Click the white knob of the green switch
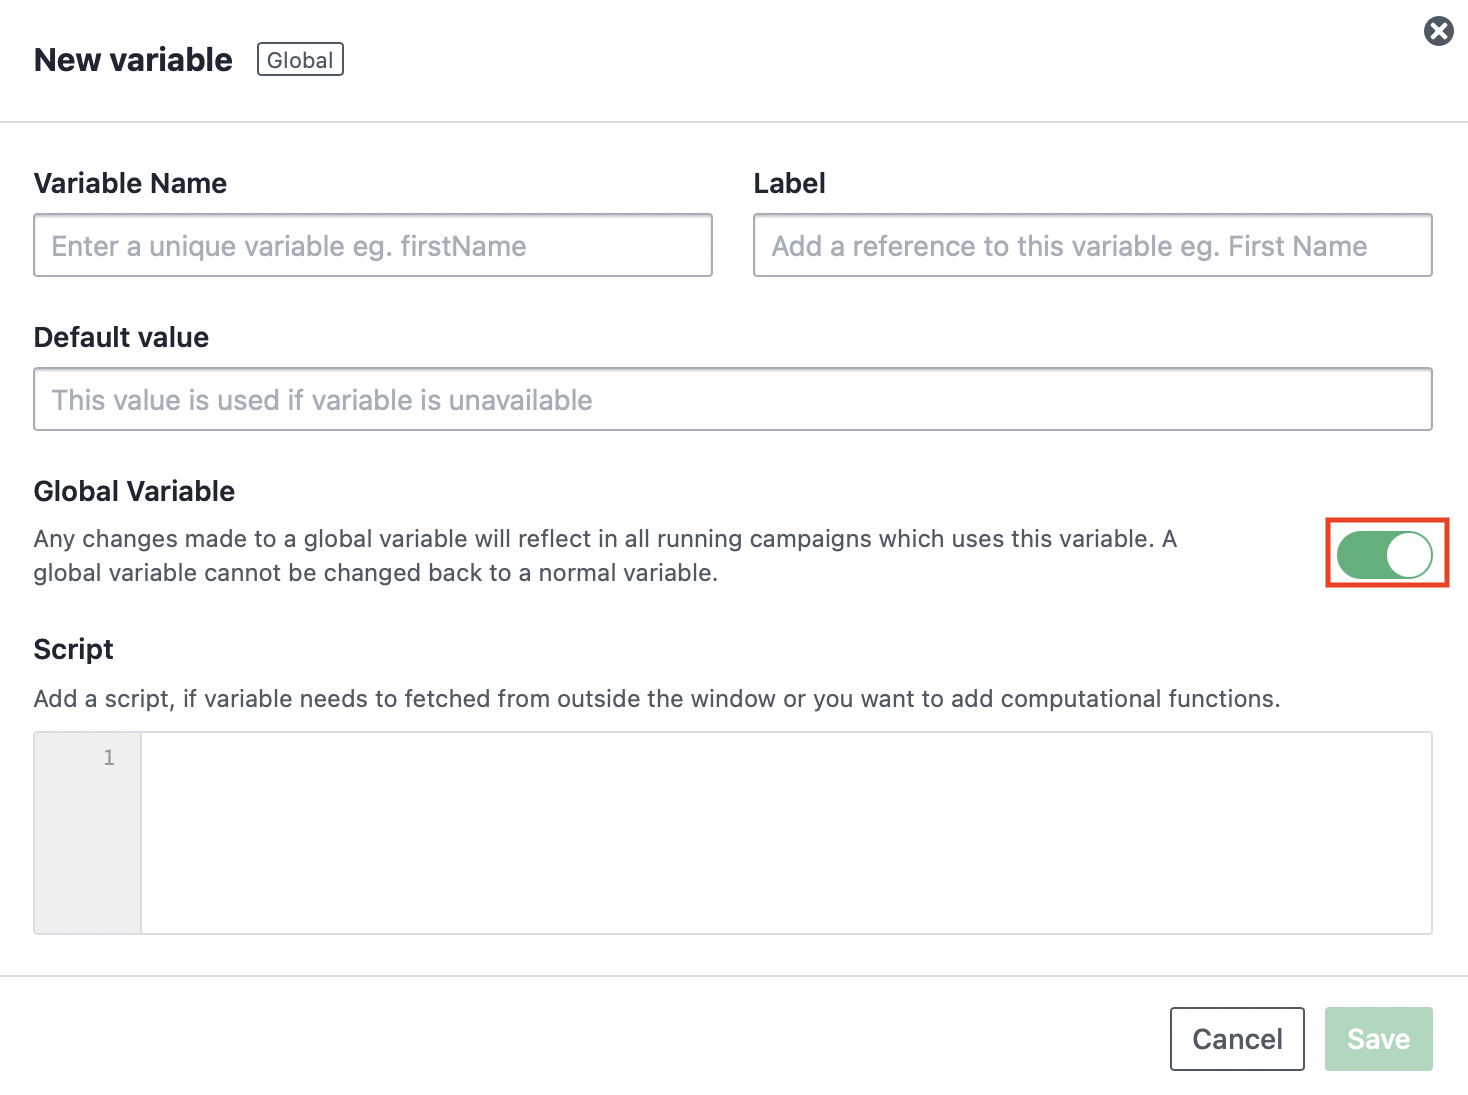 tap(1409, 555)
